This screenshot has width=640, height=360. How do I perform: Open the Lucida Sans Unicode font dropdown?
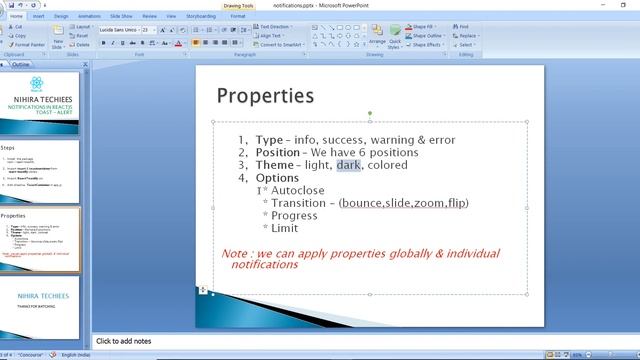click(139, 30)
